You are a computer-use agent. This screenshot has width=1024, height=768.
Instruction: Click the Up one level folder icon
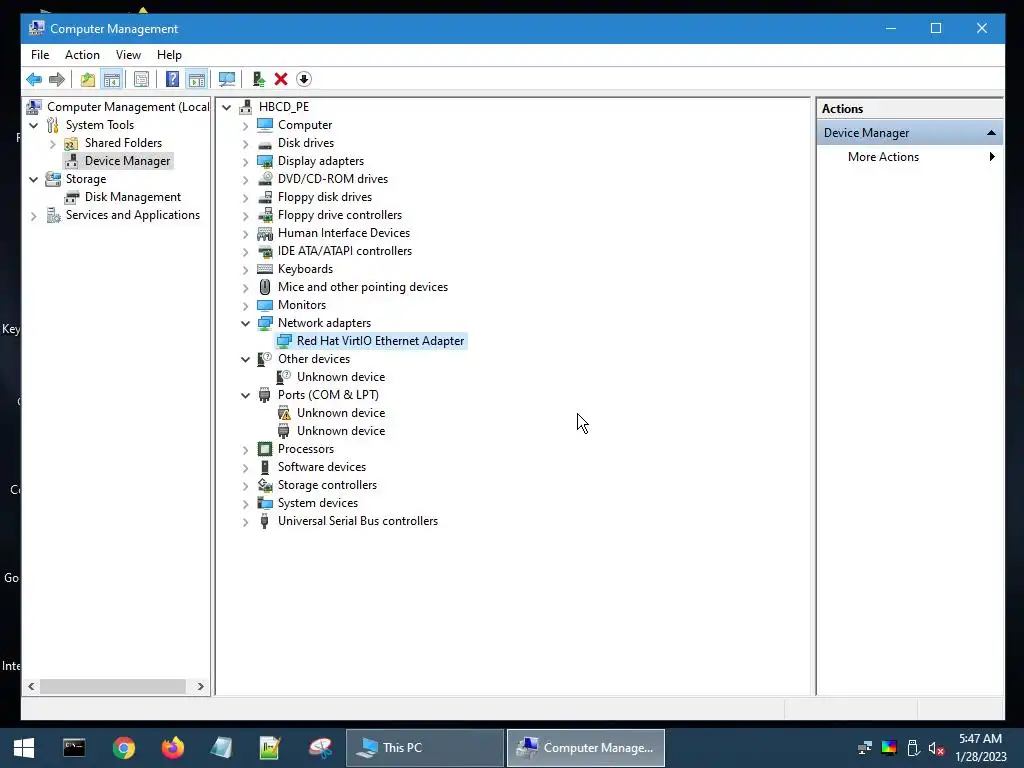point(88,80)
